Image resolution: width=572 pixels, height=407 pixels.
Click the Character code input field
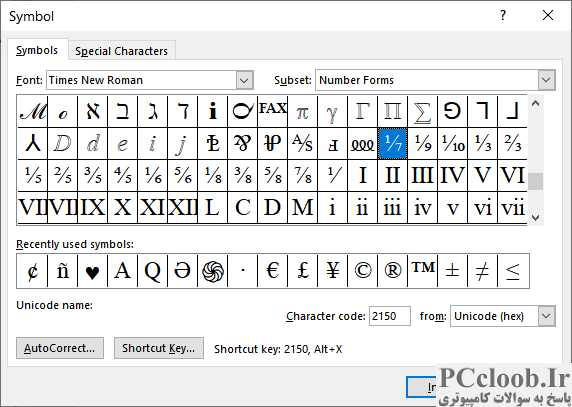click(390, 316)
